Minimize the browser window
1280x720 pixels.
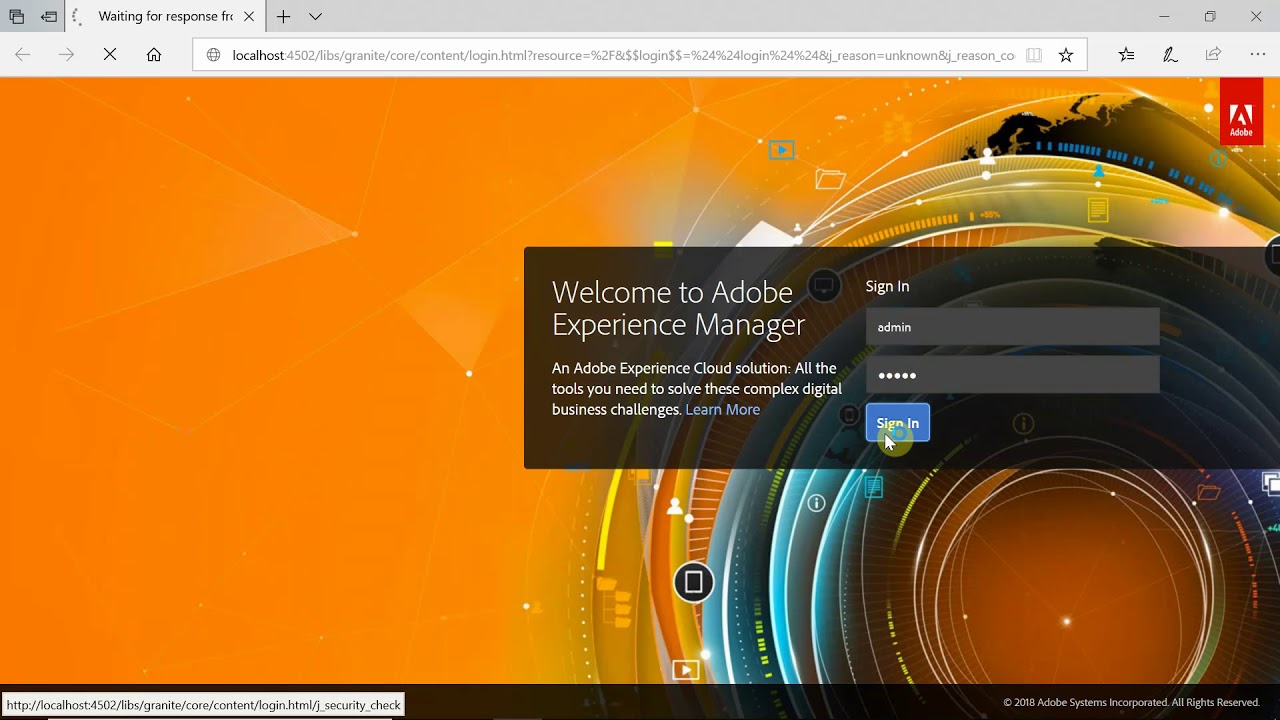(x=1164, y=17)
